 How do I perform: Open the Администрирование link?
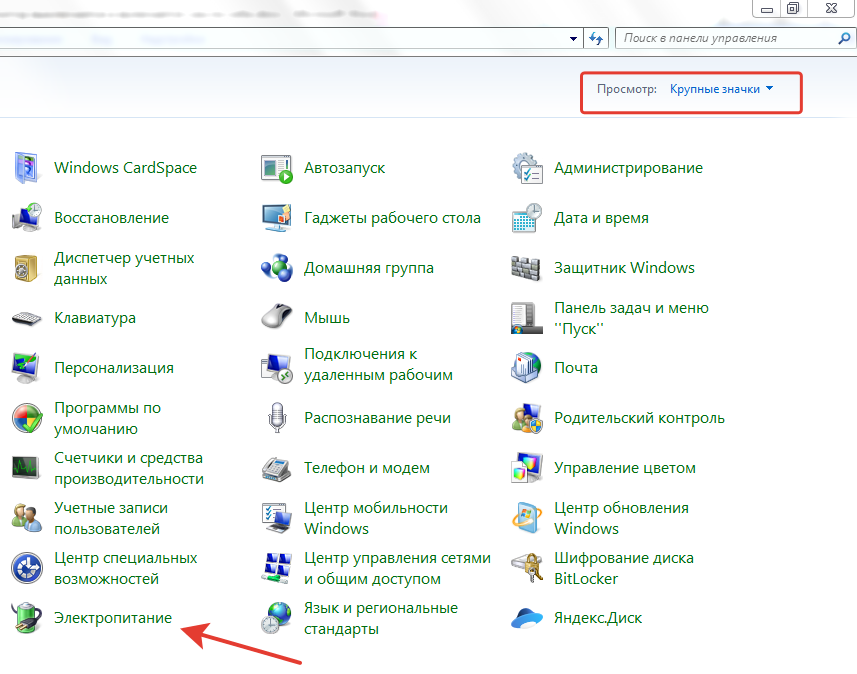pos(629,168)
